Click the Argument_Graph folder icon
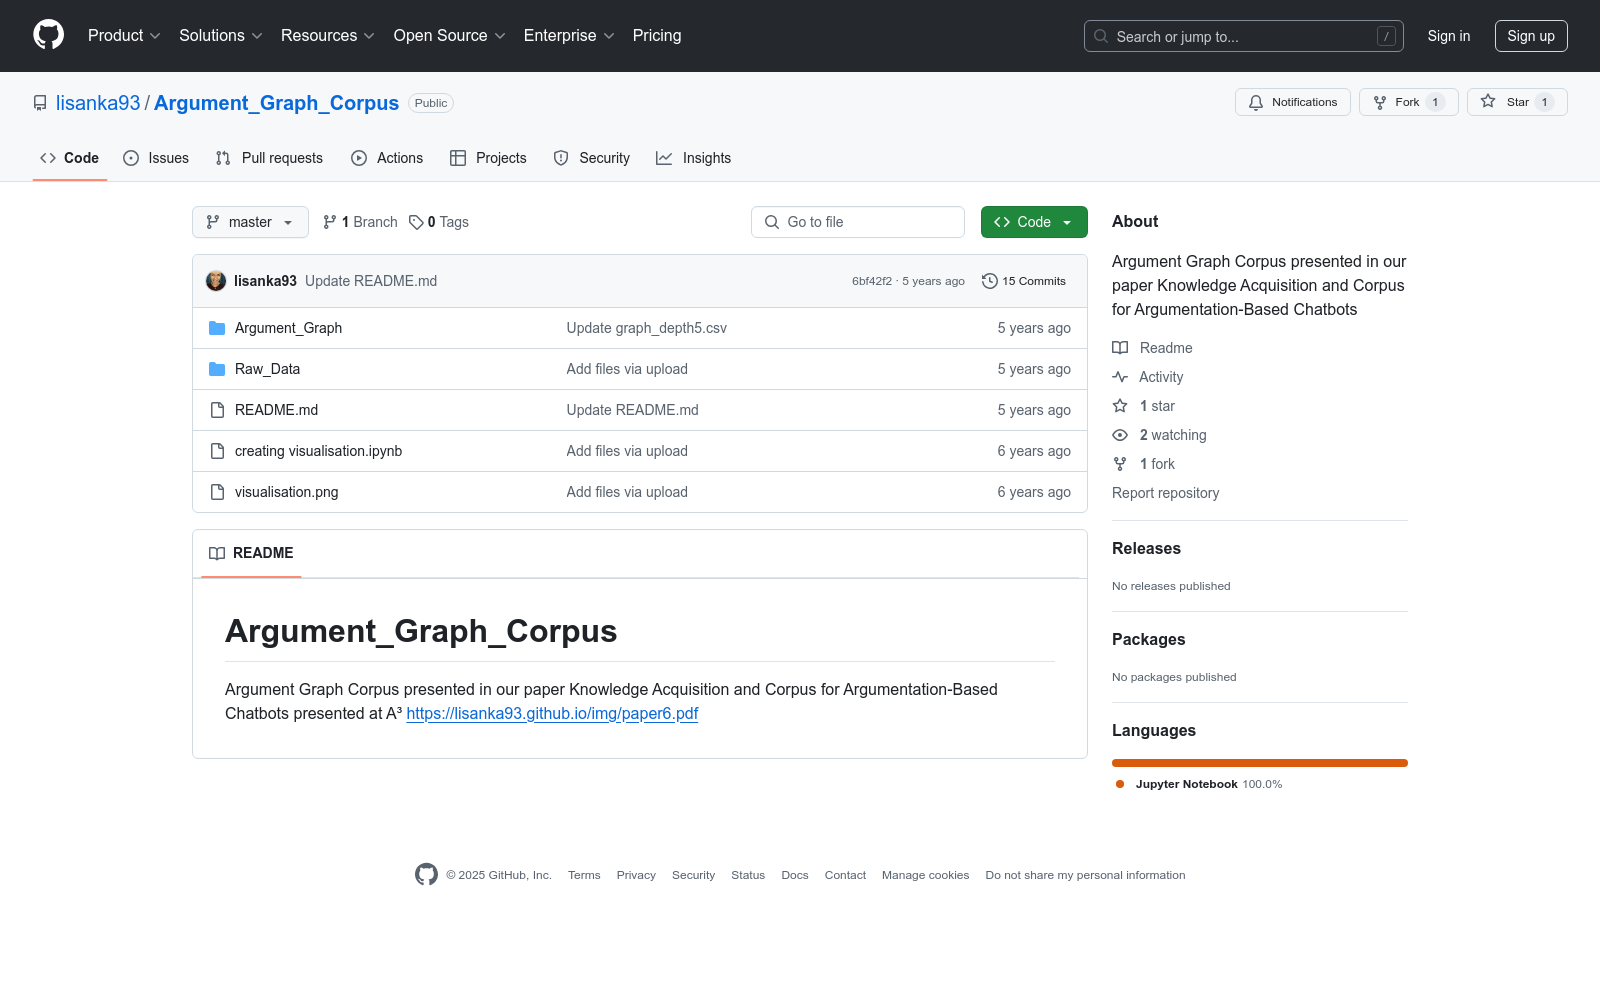 217,328
